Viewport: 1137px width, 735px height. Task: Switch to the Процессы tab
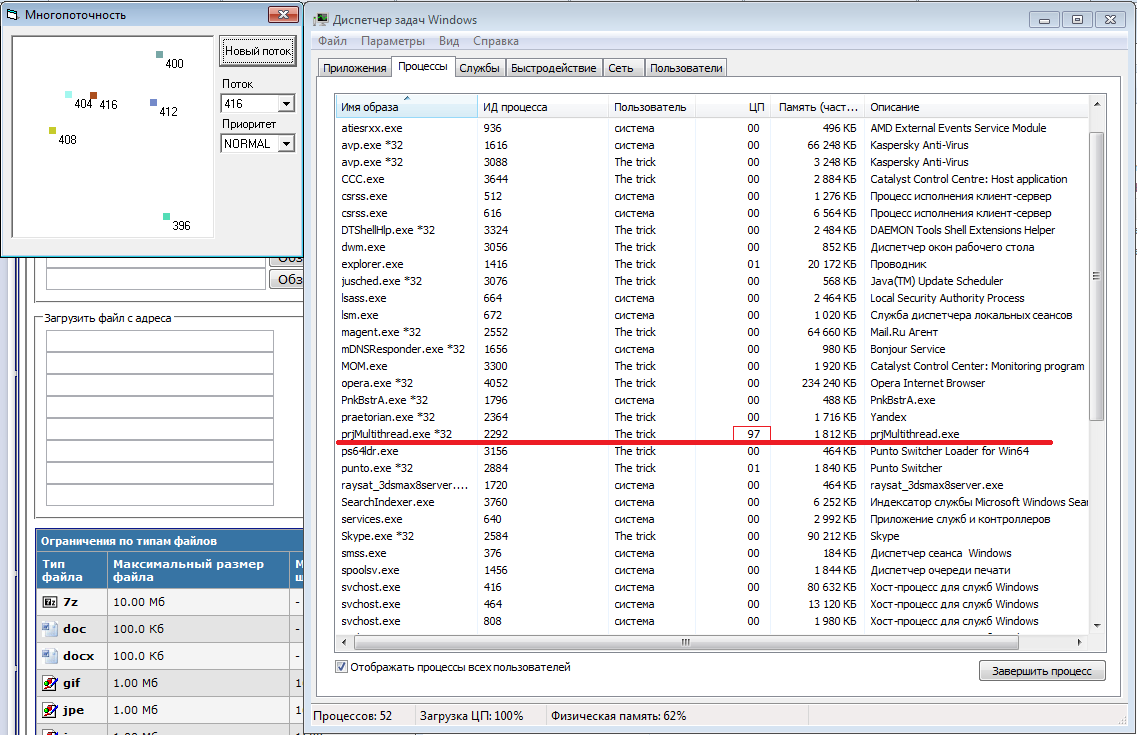point(423,67)
